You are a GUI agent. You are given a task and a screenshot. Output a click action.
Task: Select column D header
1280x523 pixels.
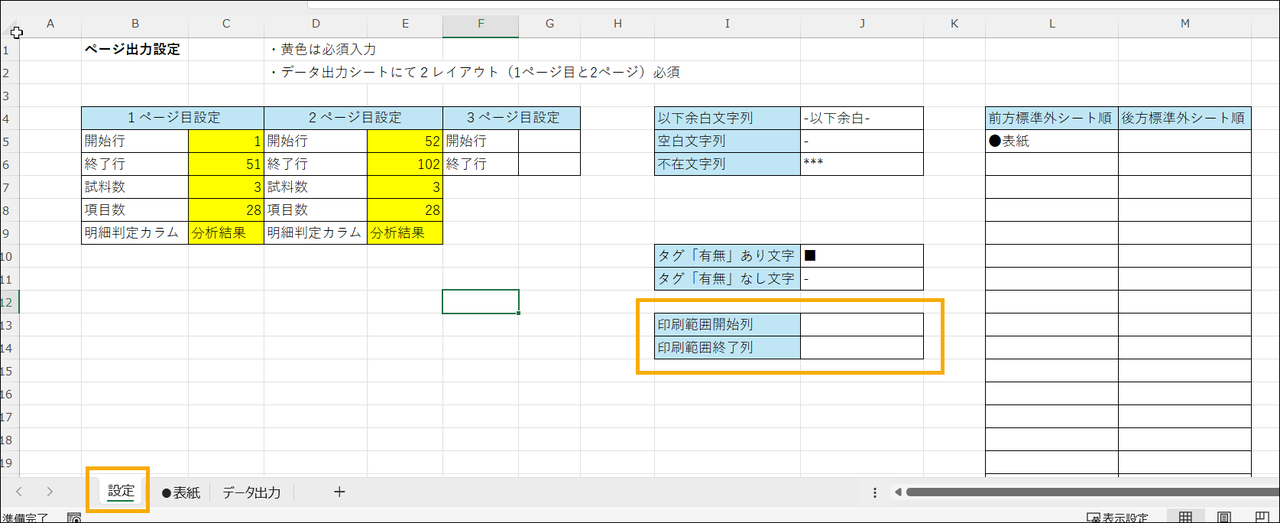pos(316,23)
